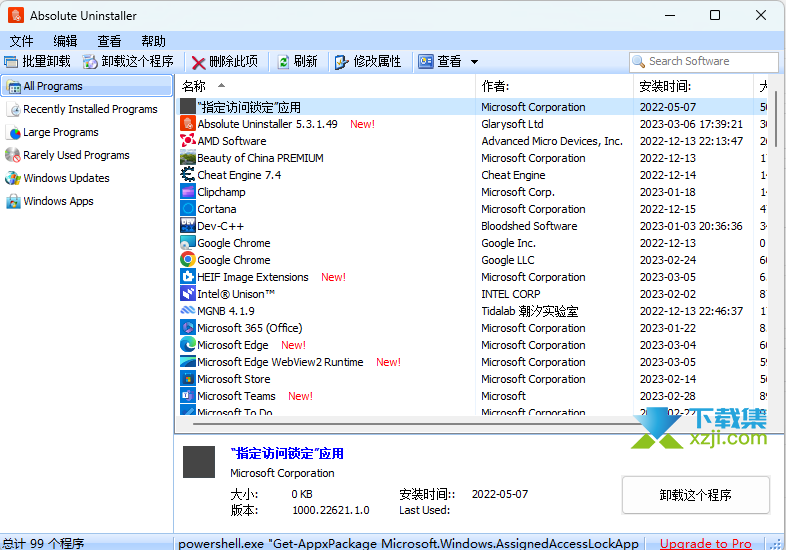Select the Google Chrome row by Google Inc.
Viewport: 786px width, 550px height.
473,243
